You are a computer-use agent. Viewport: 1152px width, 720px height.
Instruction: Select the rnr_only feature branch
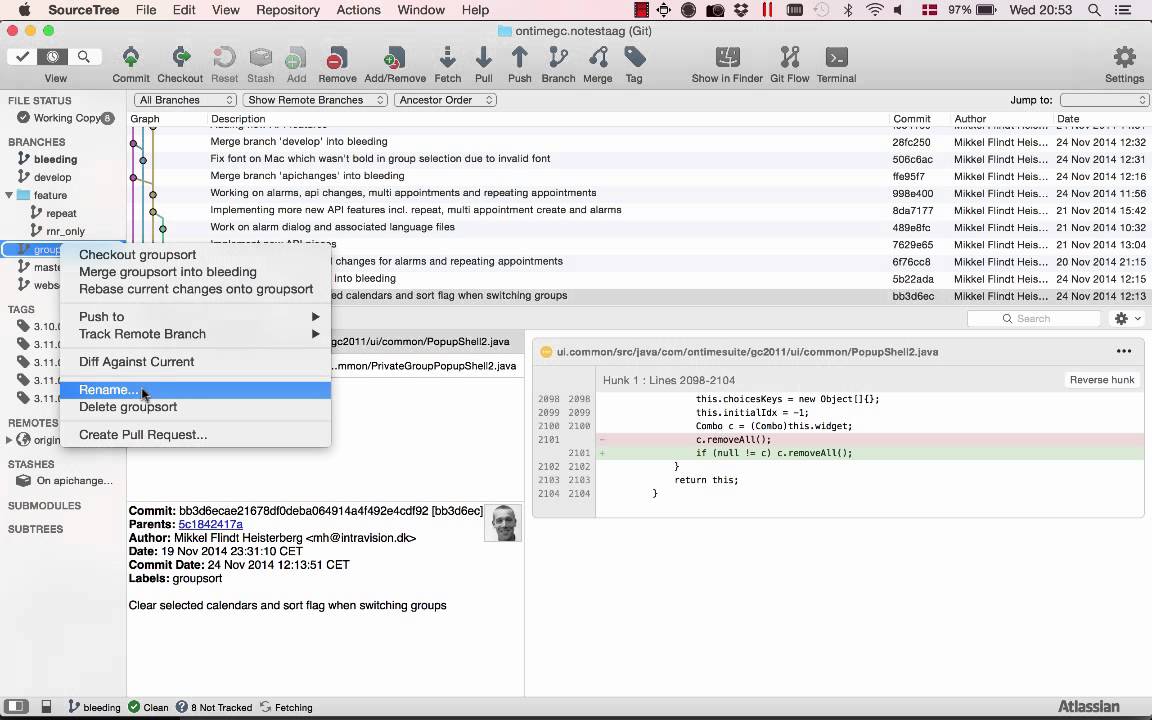pos(65,231)
